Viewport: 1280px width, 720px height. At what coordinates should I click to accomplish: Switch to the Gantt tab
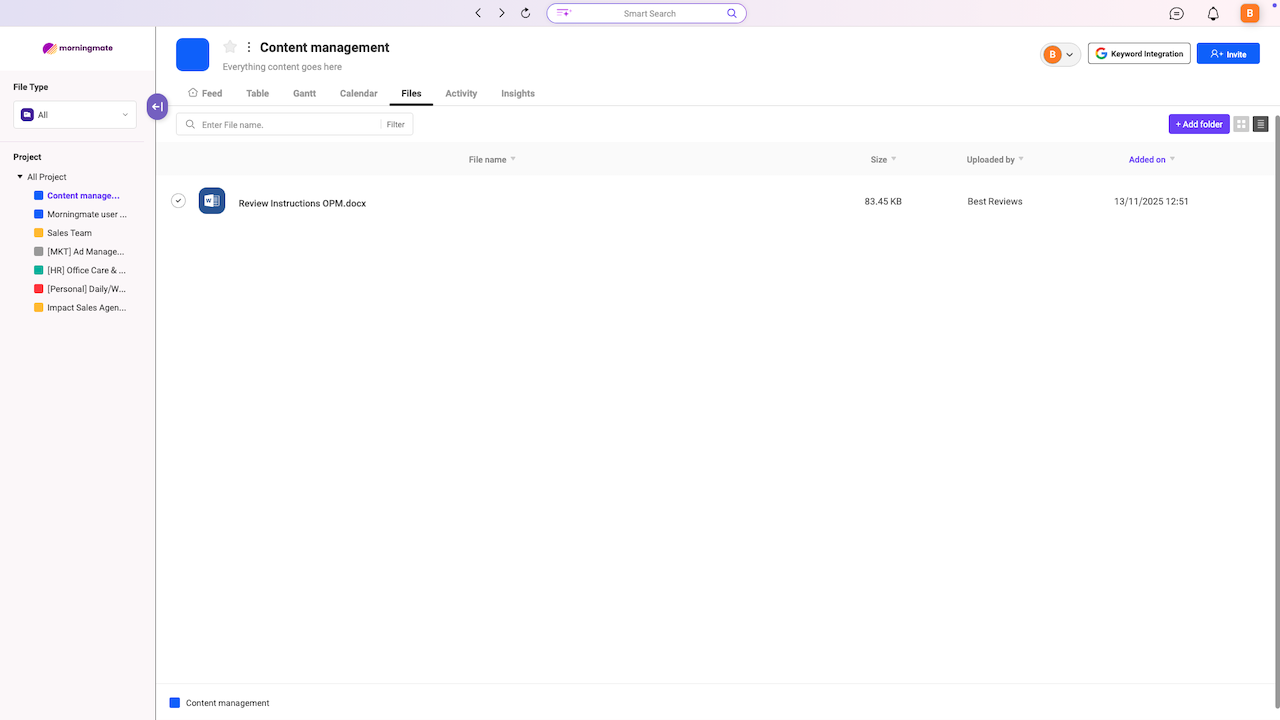point(304,93)
